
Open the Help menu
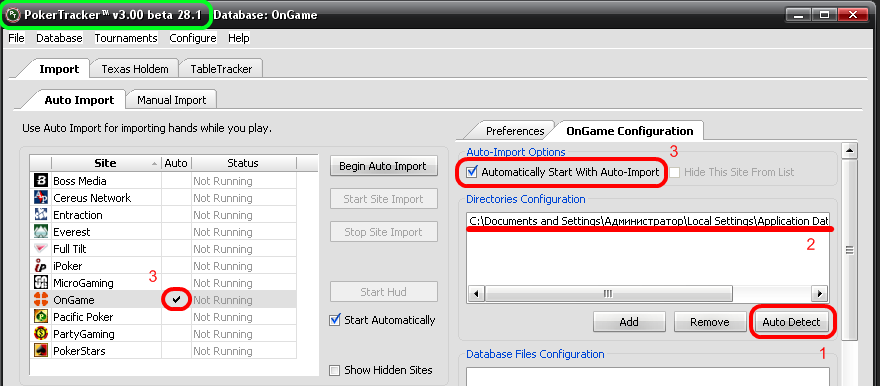(239, 38)
